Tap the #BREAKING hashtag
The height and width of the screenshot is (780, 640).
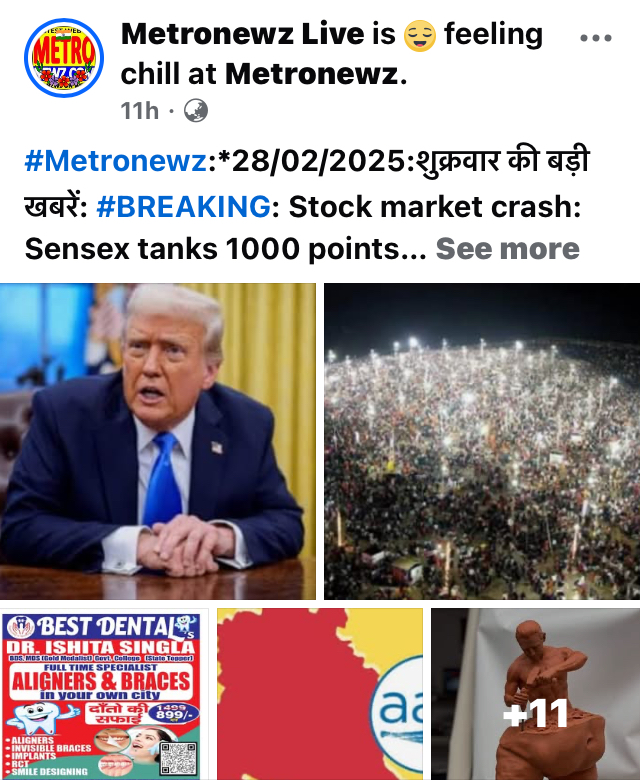(x=183, y=206)
